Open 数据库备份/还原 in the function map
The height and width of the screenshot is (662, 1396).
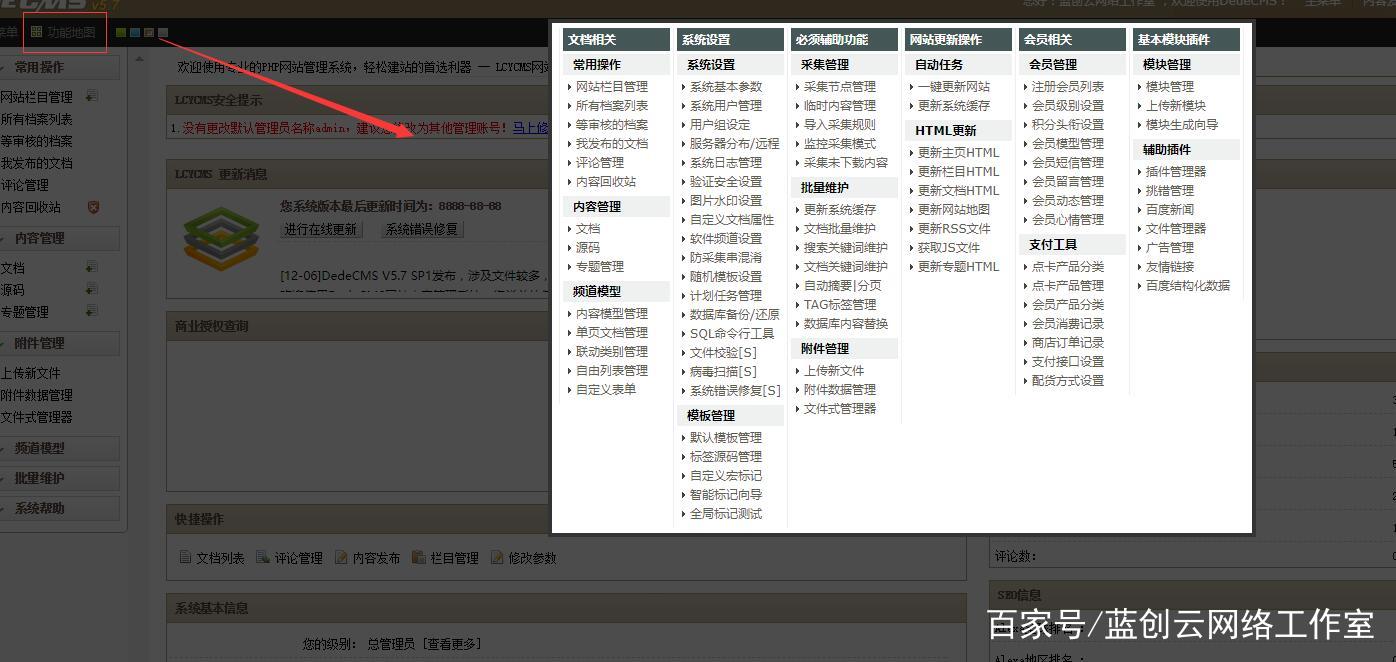(734, 315)
